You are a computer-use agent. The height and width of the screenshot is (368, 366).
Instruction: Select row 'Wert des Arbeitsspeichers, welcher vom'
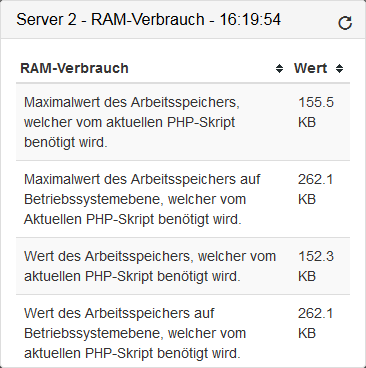tap(183, 266)
